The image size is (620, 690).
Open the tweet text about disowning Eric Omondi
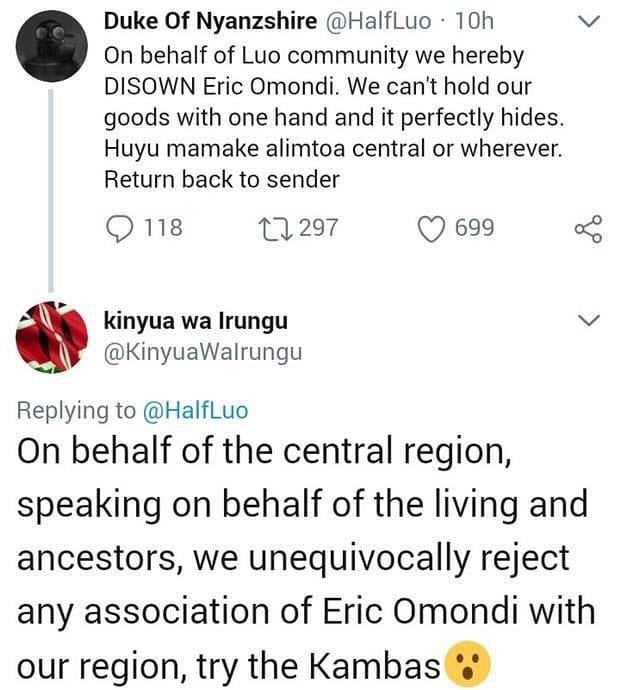pos(334,118)
